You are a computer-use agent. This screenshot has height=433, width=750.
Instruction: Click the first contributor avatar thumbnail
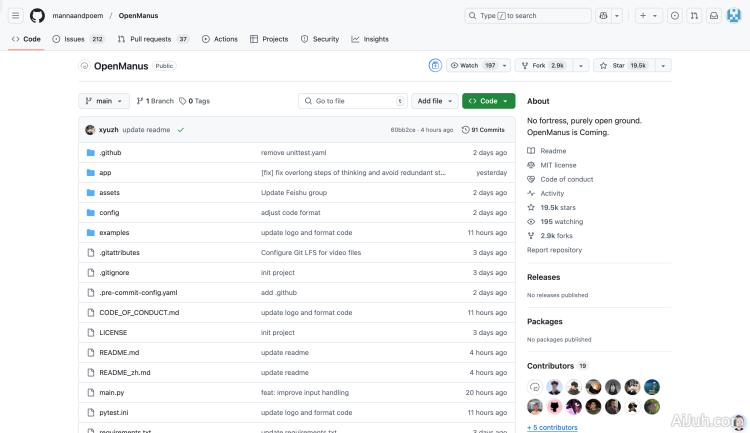click(x=535, y=387)
